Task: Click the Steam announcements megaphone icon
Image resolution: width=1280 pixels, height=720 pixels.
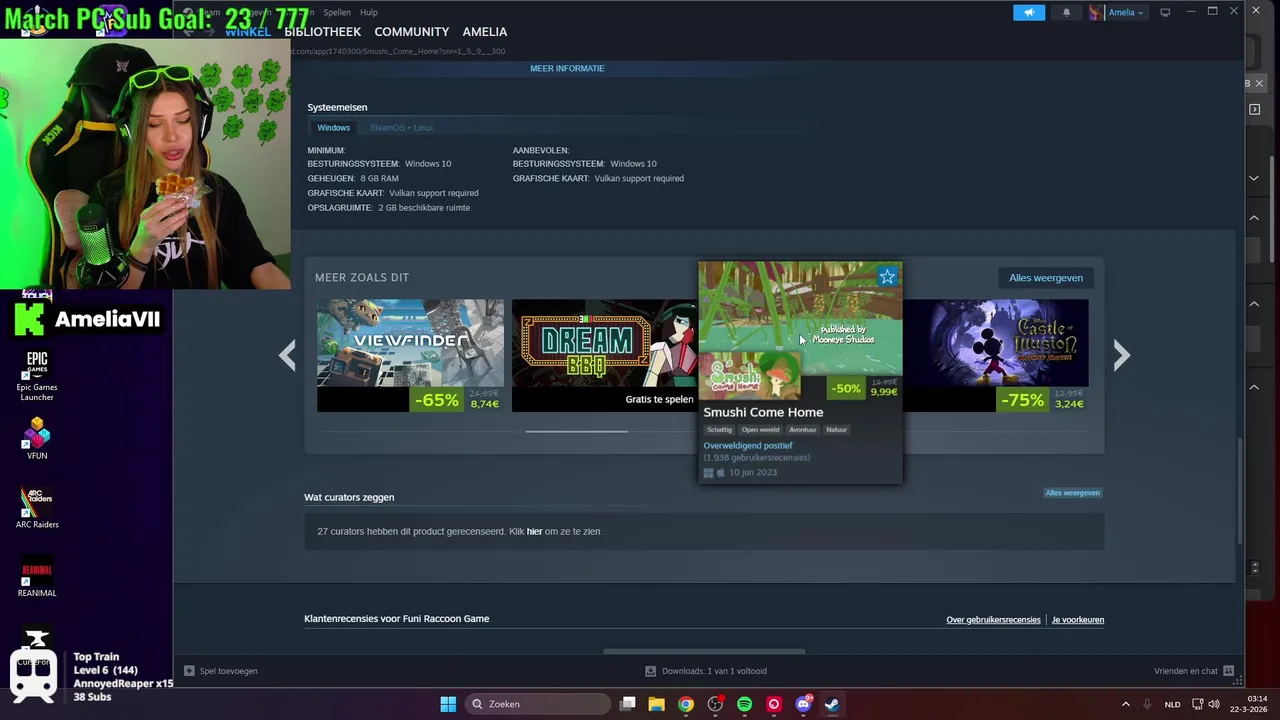Action: [x=1029, y=12]
